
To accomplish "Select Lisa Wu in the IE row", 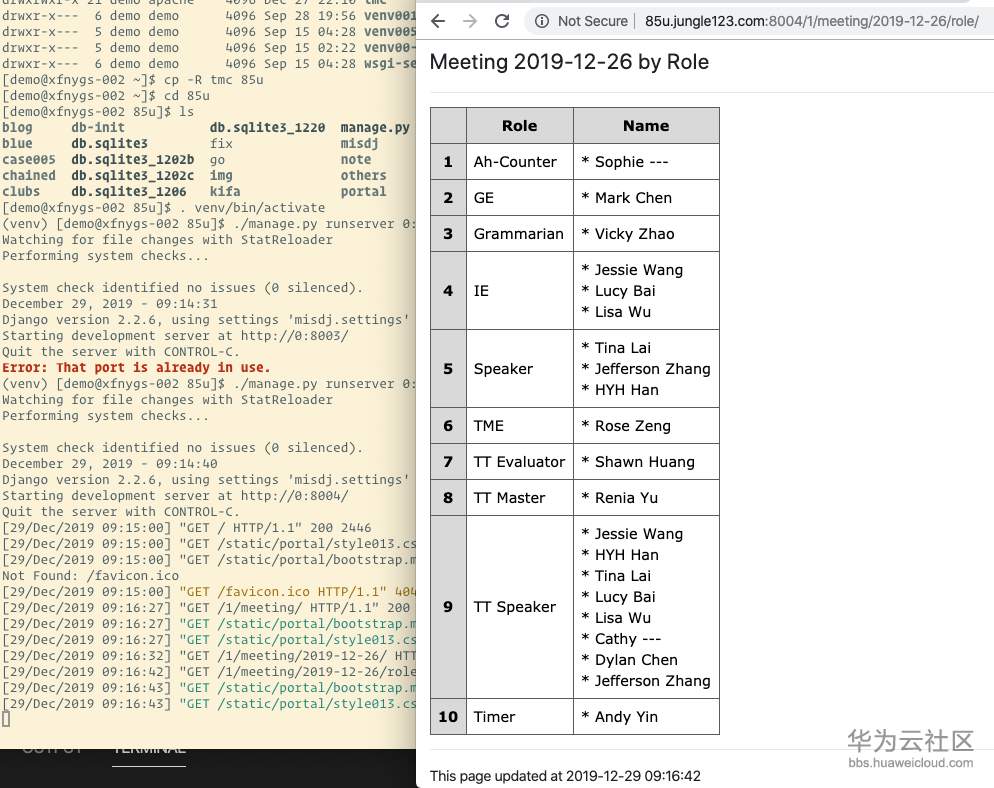I will (623, 312).
